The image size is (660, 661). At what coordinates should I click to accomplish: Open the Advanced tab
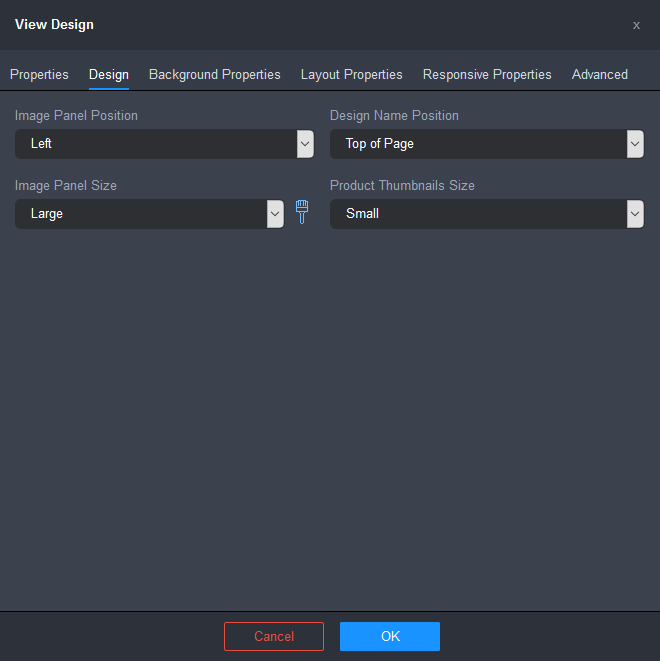(x=599, y=75)
